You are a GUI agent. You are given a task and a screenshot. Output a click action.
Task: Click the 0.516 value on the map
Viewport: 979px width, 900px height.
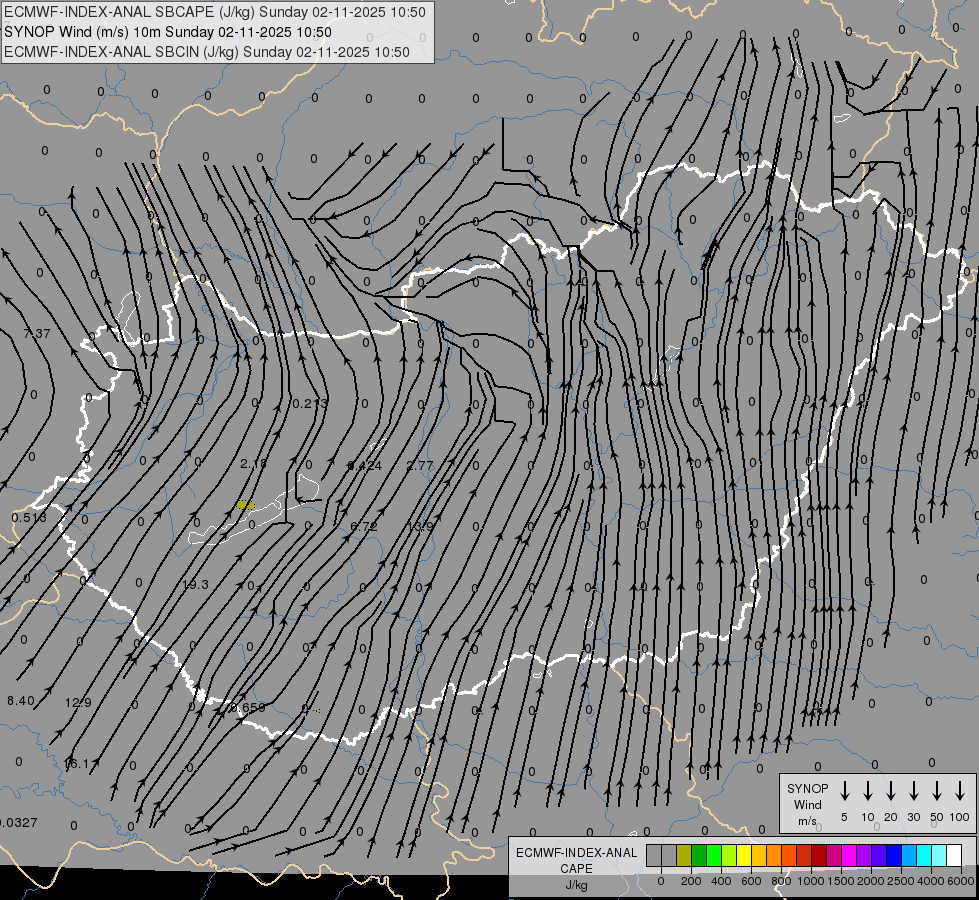(29, 517)
